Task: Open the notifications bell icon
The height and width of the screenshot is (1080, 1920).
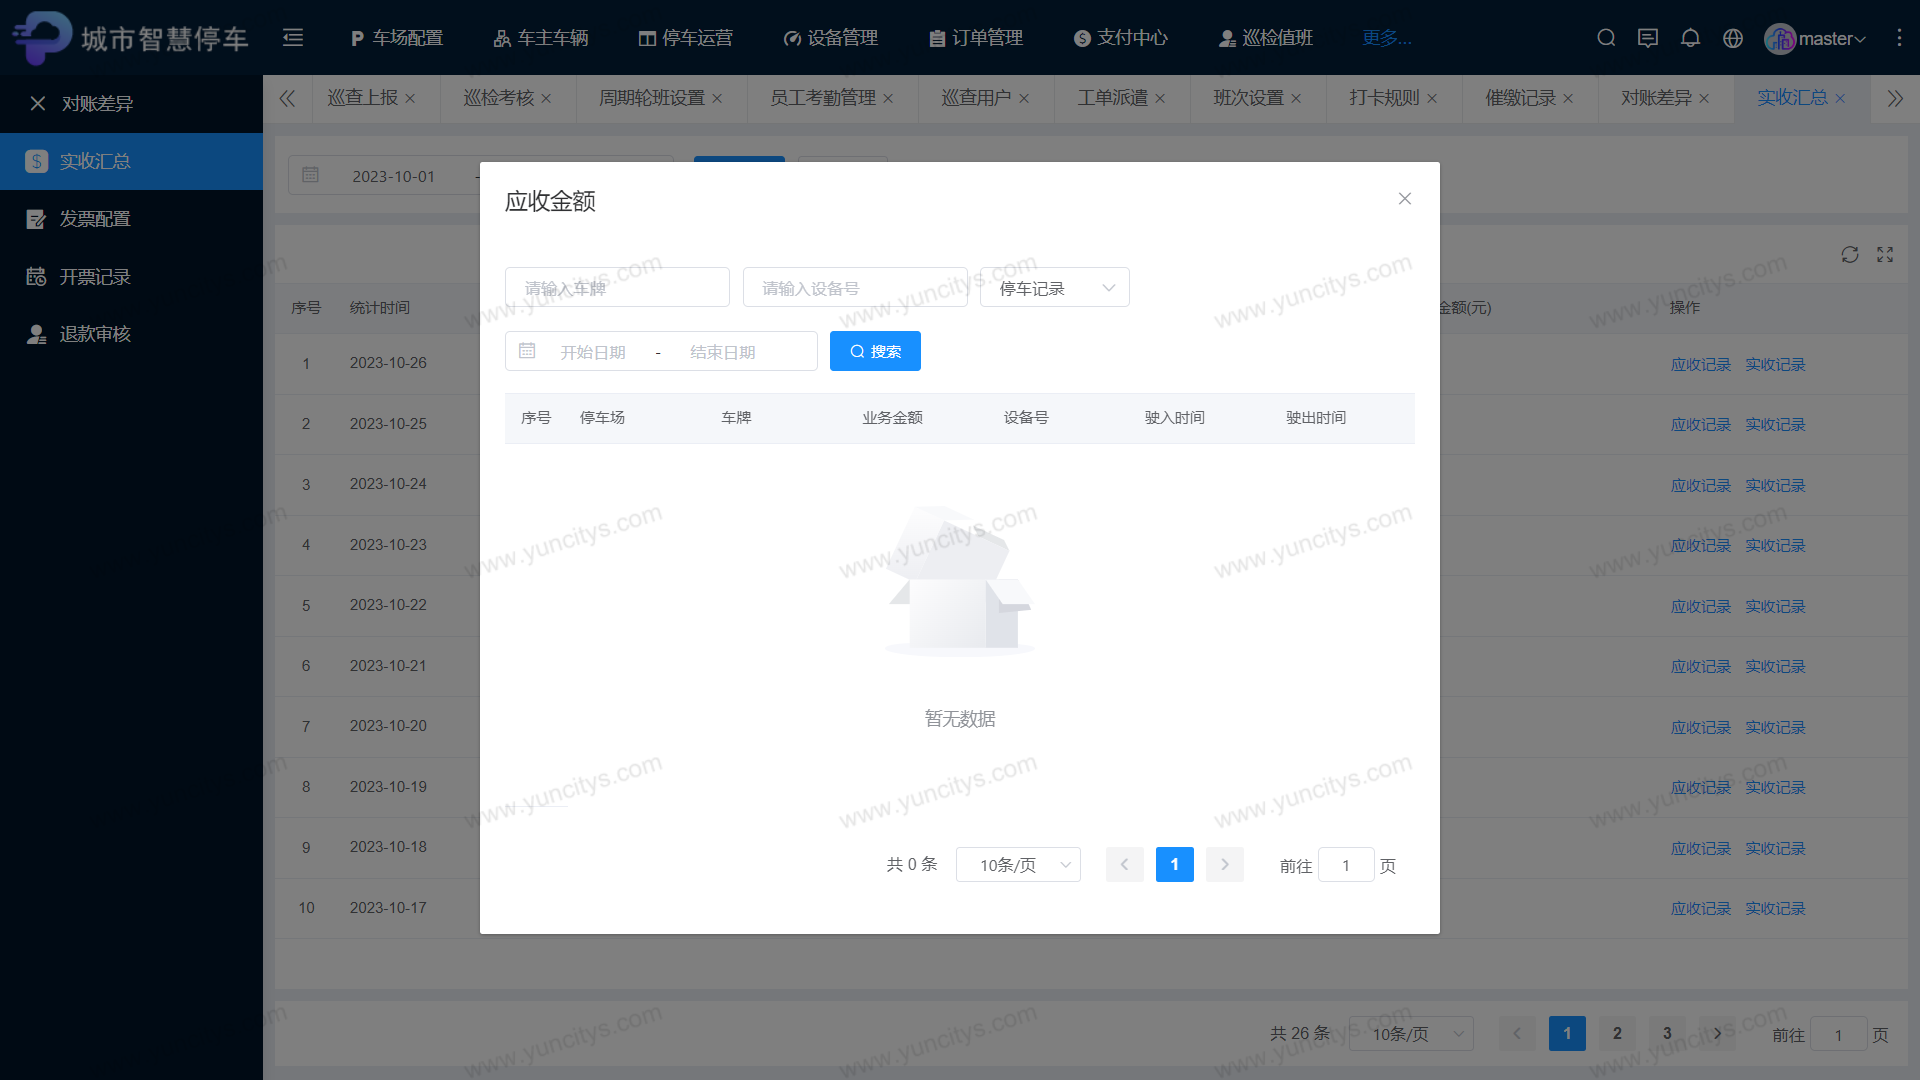Action: coord(1690,38)
